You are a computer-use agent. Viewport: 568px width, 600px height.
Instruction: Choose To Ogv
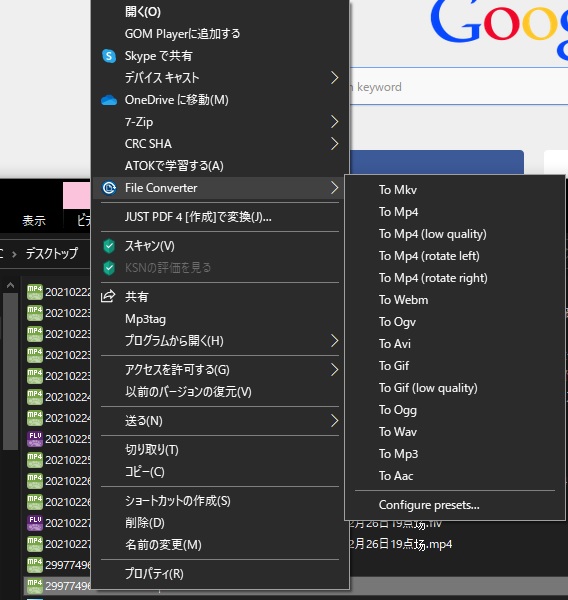tap(455, 322)
